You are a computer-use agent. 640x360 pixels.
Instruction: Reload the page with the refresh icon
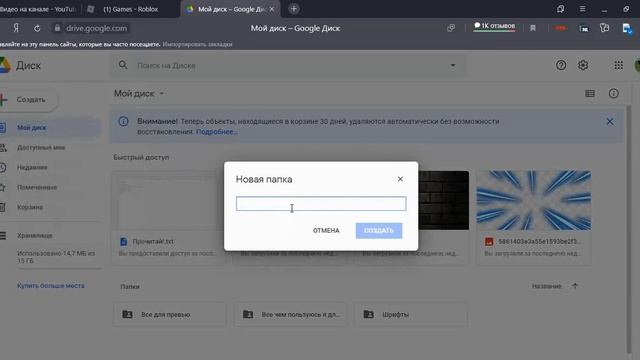(x=37, y=28)
